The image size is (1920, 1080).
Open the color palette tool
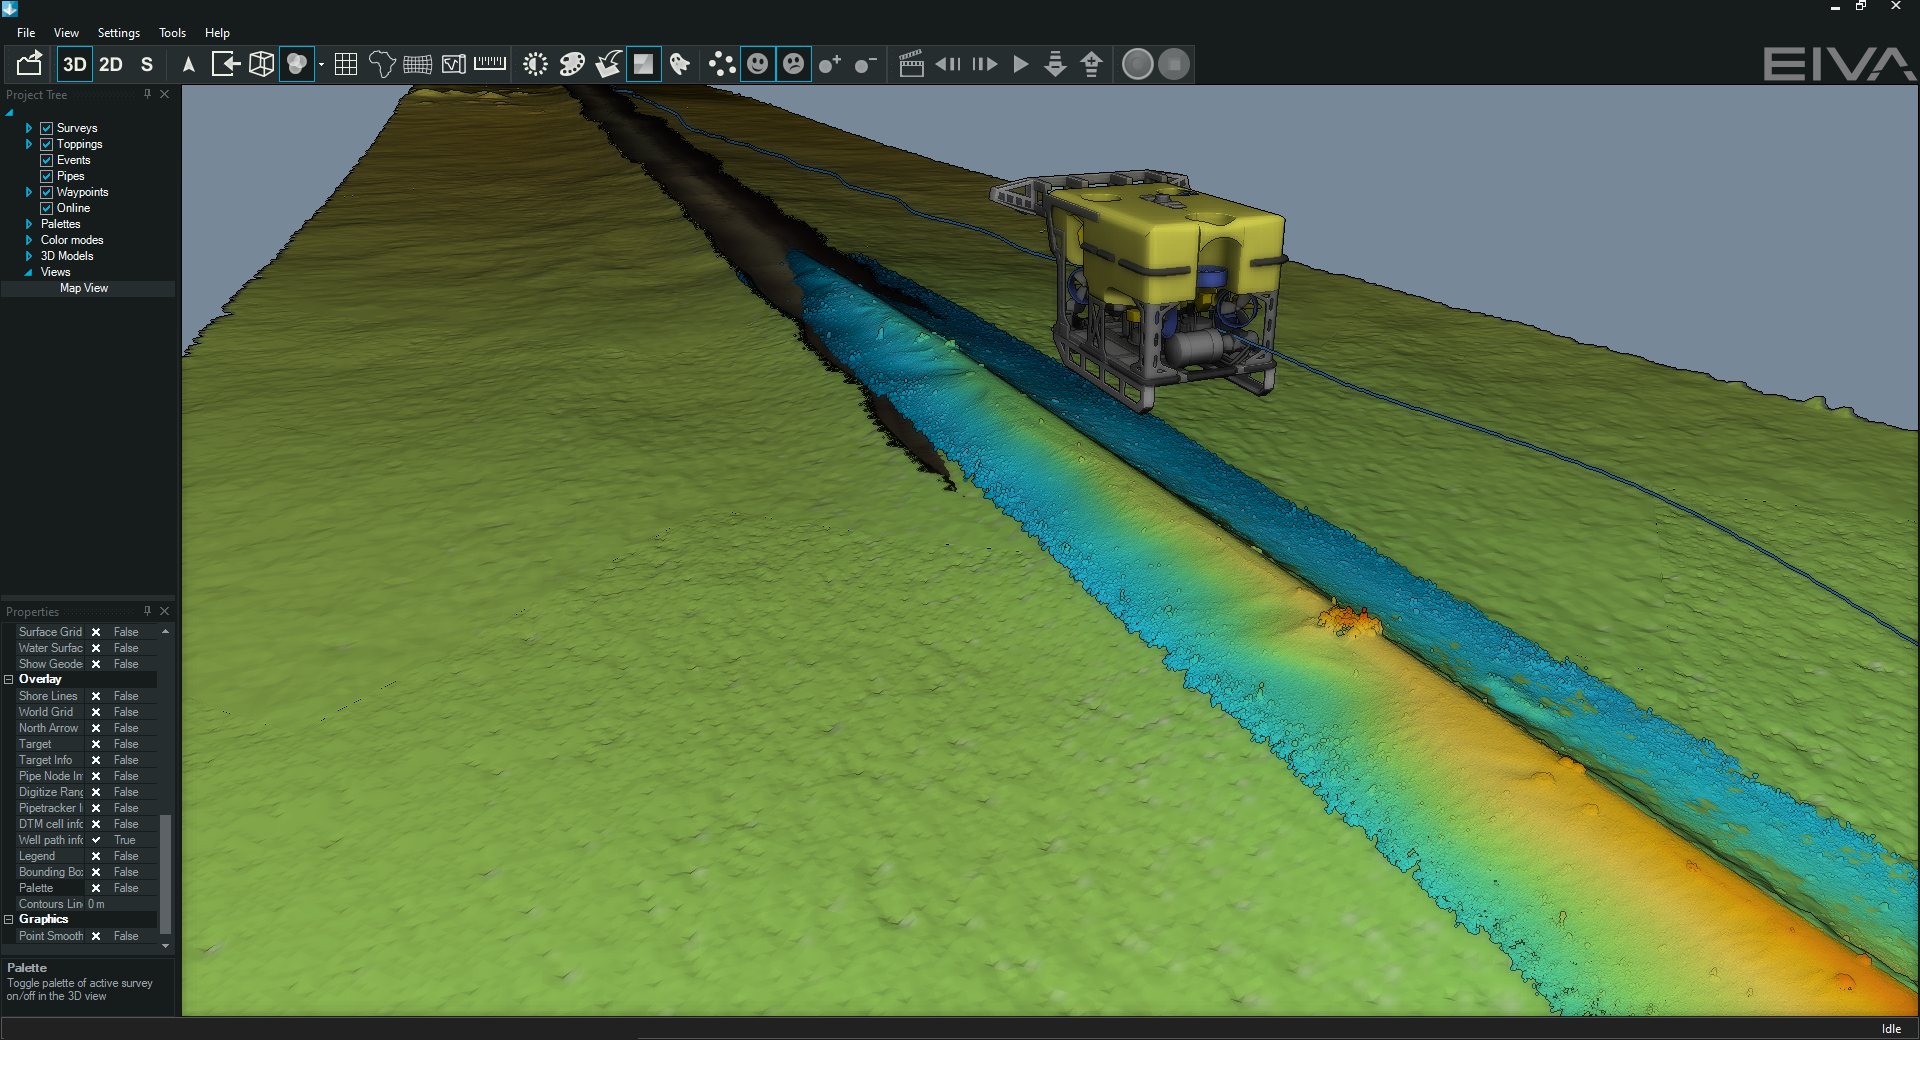(x=571, y=63)
